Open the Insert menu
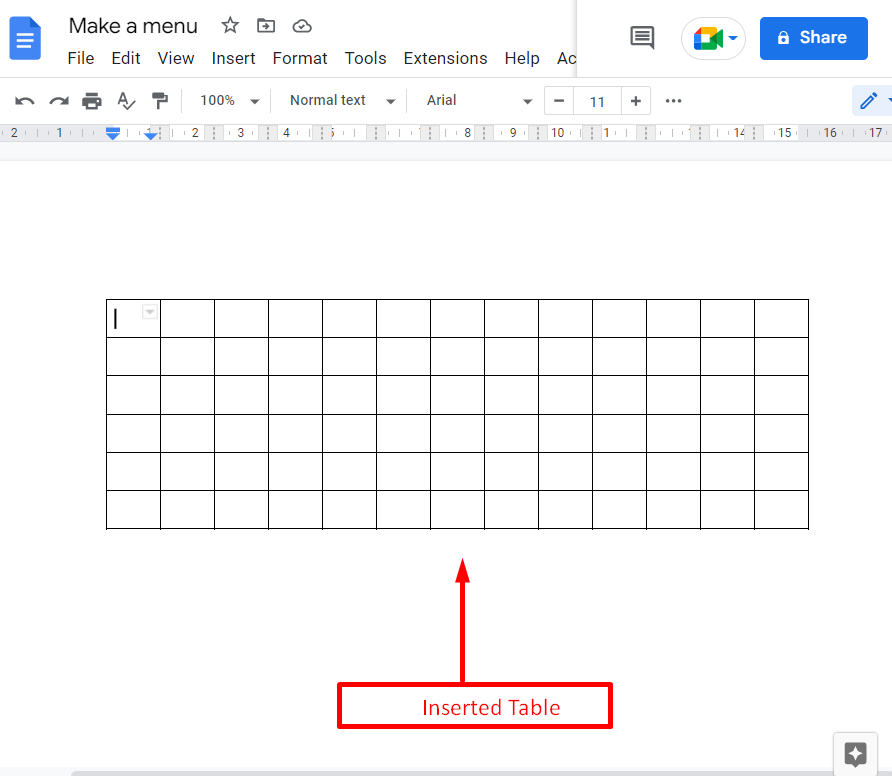 [233, 58]
